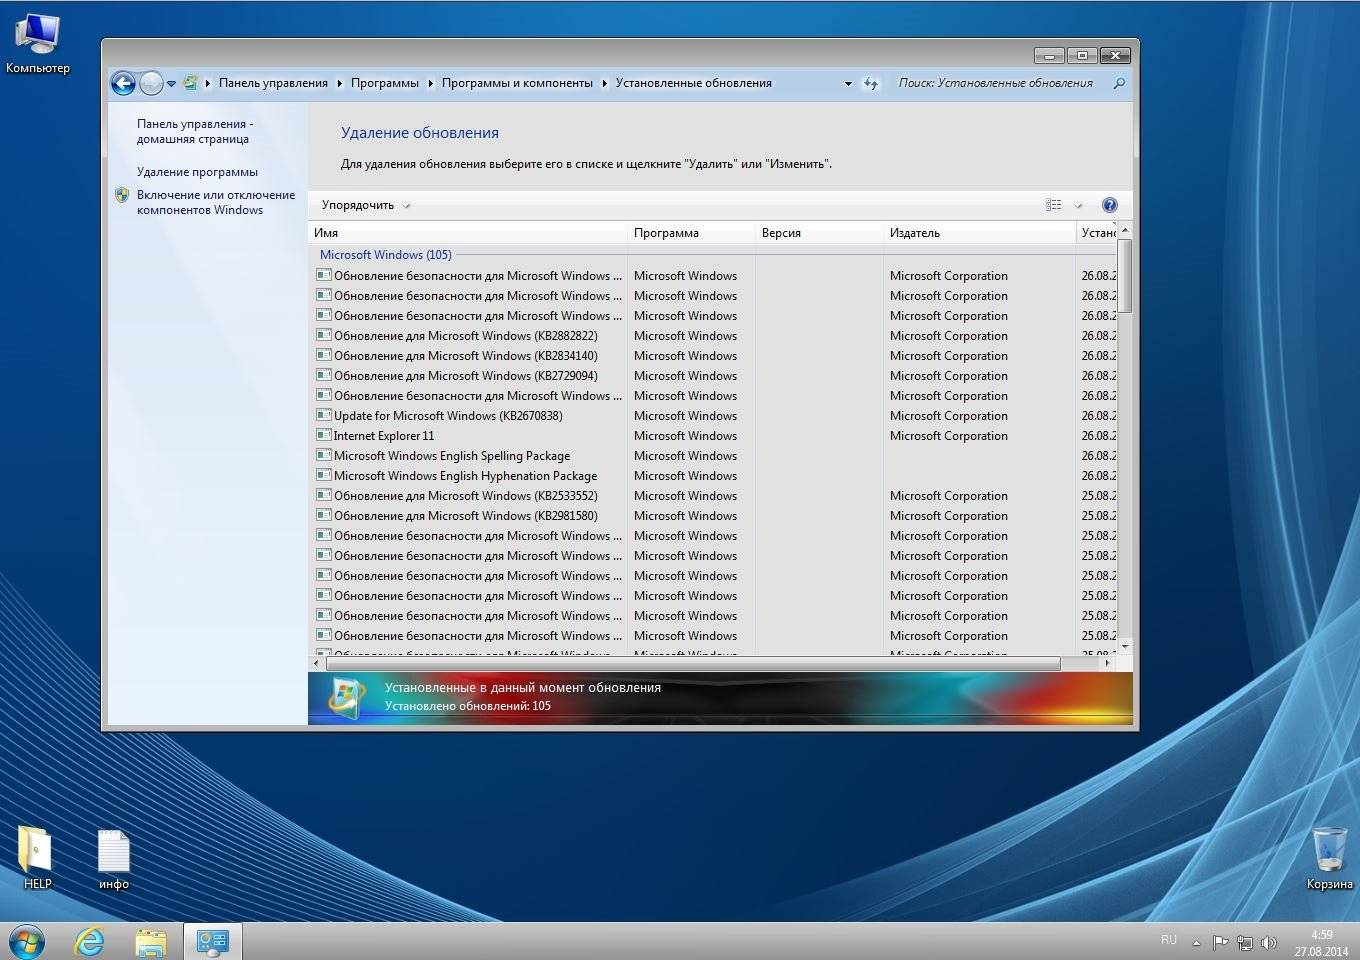
Task: Change view with the view icon
Action: pyautogui.click(x=1053, y=205)
